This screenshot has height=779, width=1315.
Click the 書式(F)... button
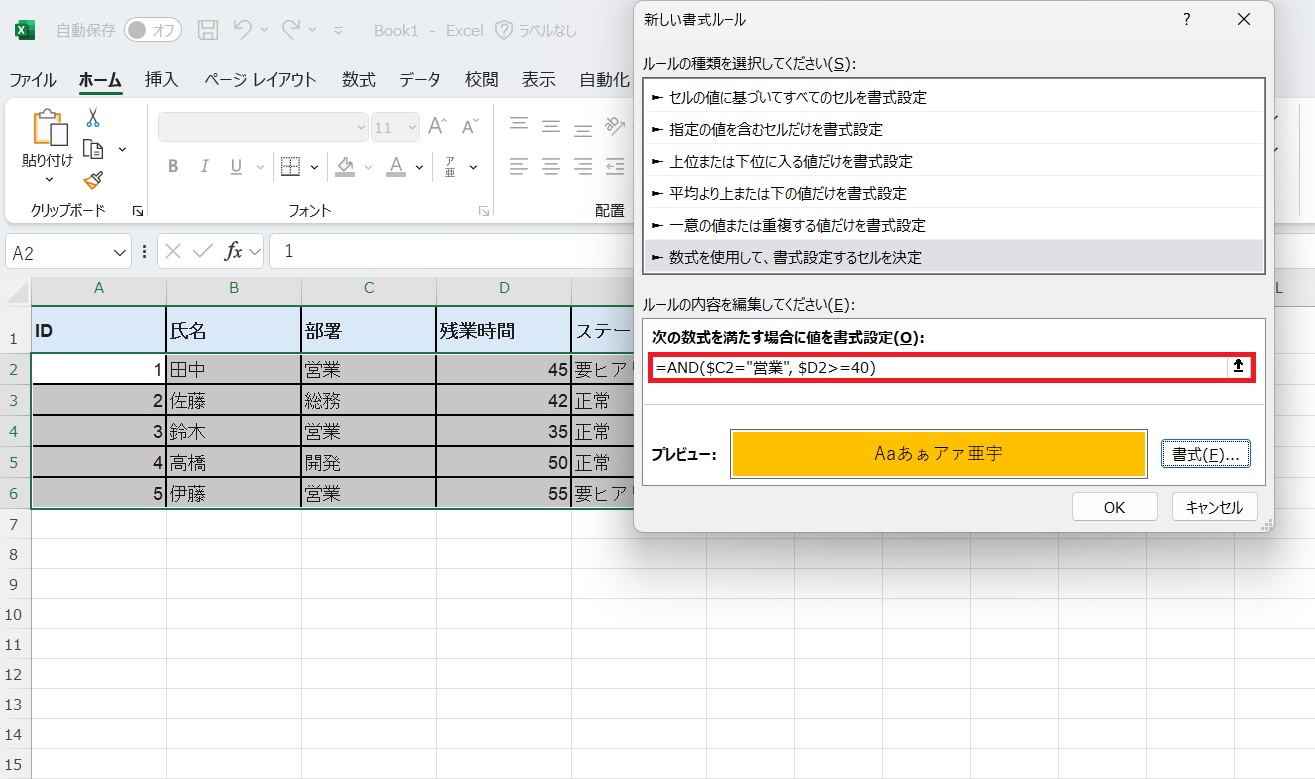(x=1205, y=453)
